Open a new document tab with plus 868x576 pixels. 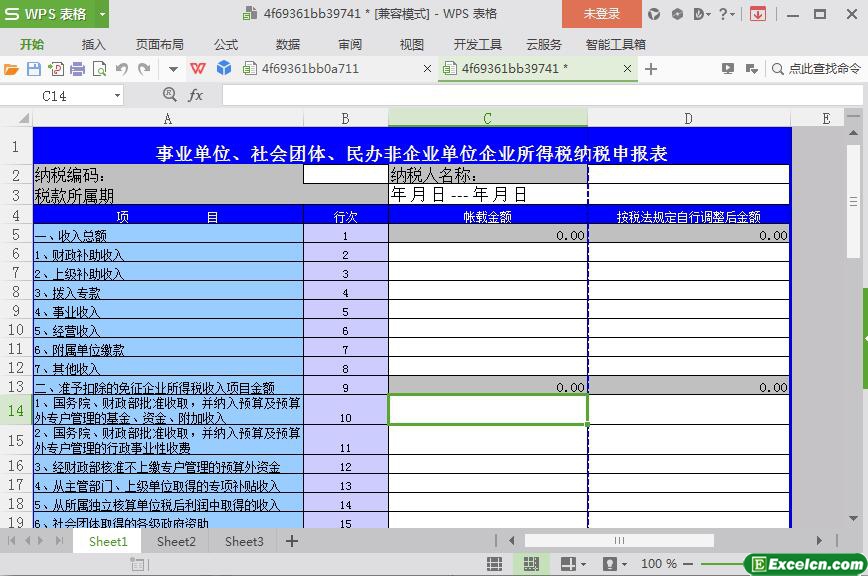coord(651,69)
